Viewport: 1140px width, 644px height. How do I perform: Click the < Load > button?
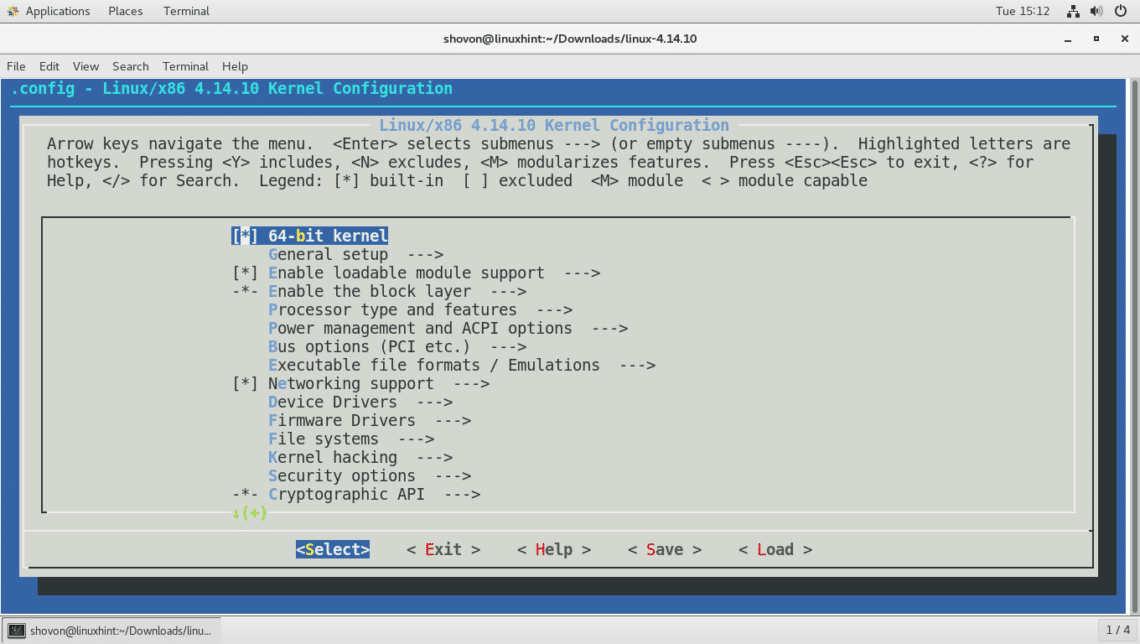pyautogui.click(x=775, y=550)
